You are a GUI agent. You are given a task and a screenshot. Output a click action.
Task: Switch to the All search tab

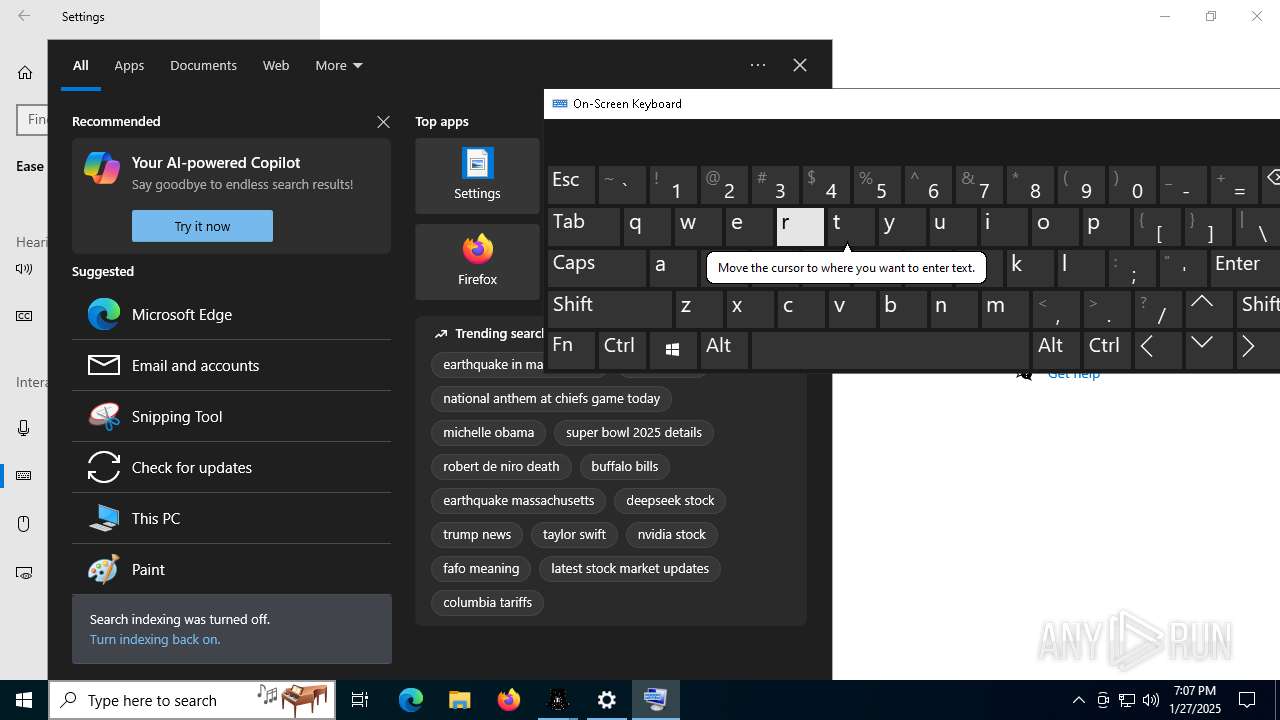pyautogui.click(x=80, y=65)
